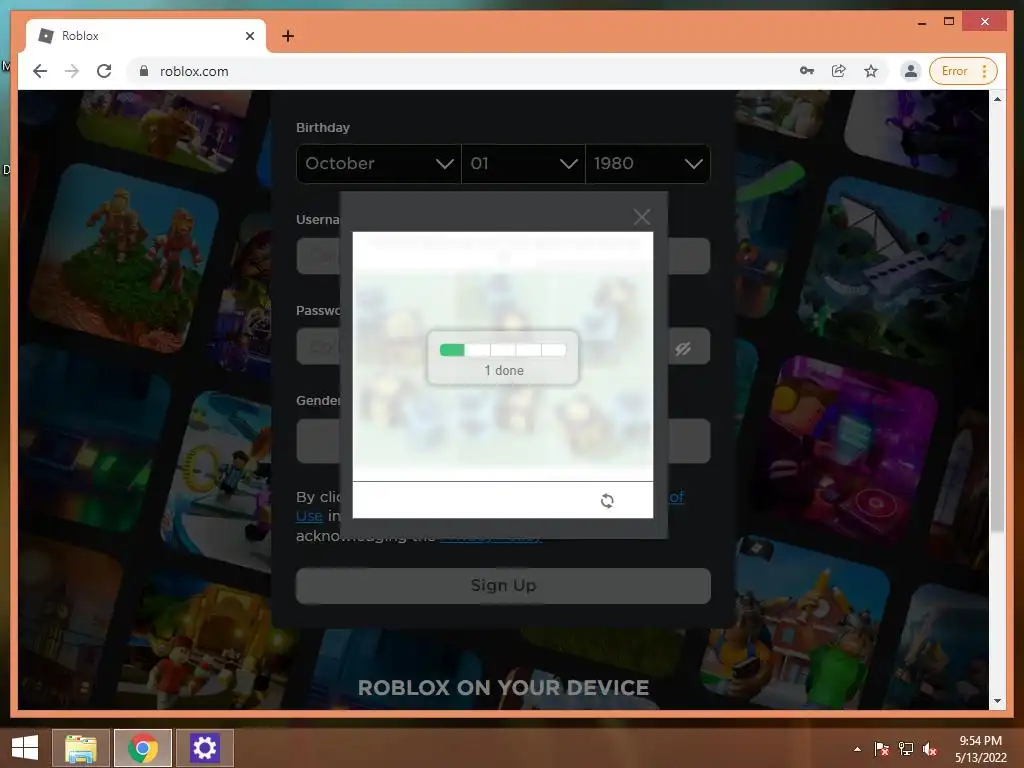The image size is (1024, 768).
Task: Show hidden tray icons arrow
Action: [x=857, y=749]
